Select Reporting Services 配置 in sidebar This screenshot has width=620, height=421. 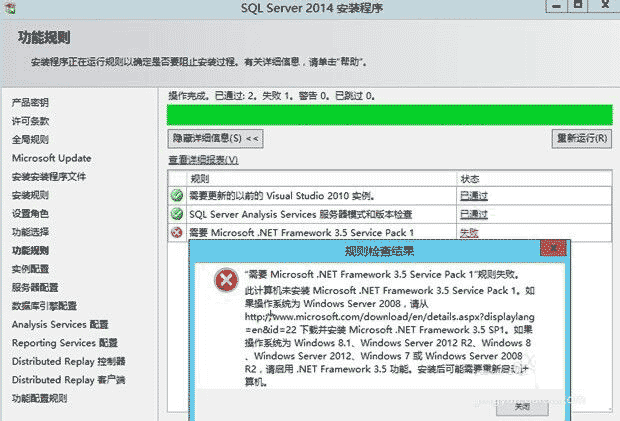[x=64, y=343]
